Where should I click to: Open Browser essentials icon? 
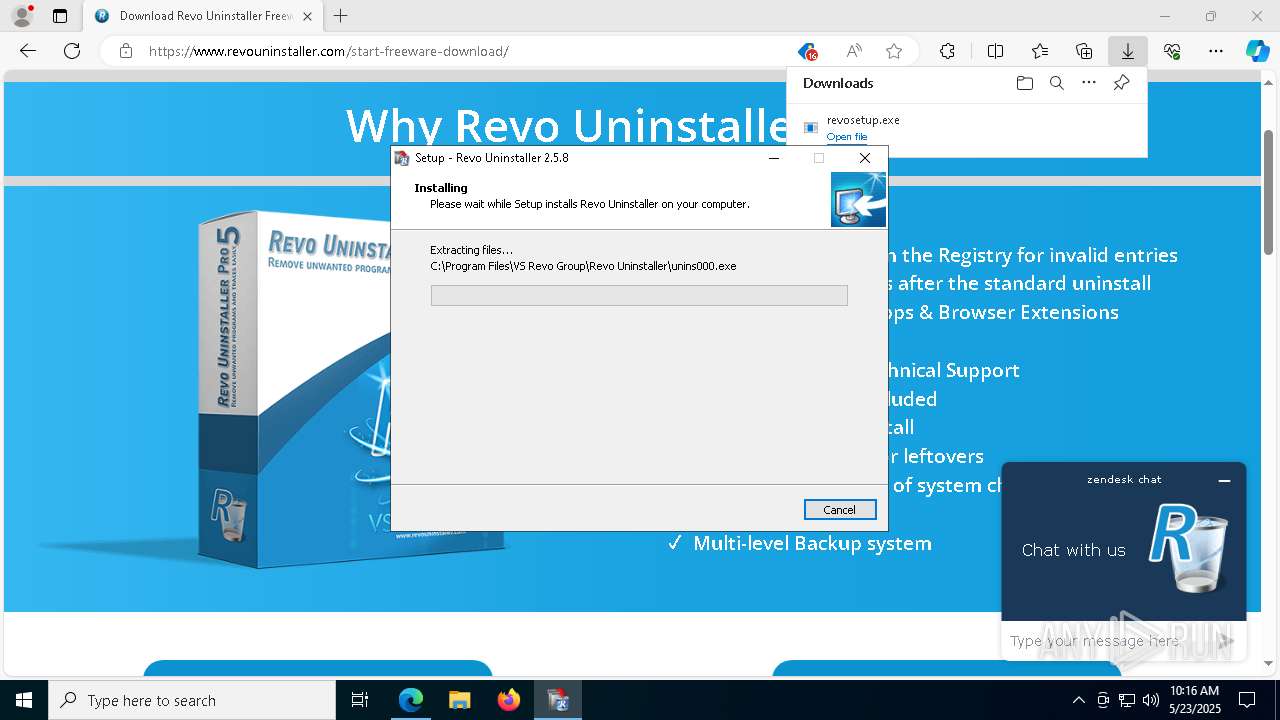(1172, 51)
